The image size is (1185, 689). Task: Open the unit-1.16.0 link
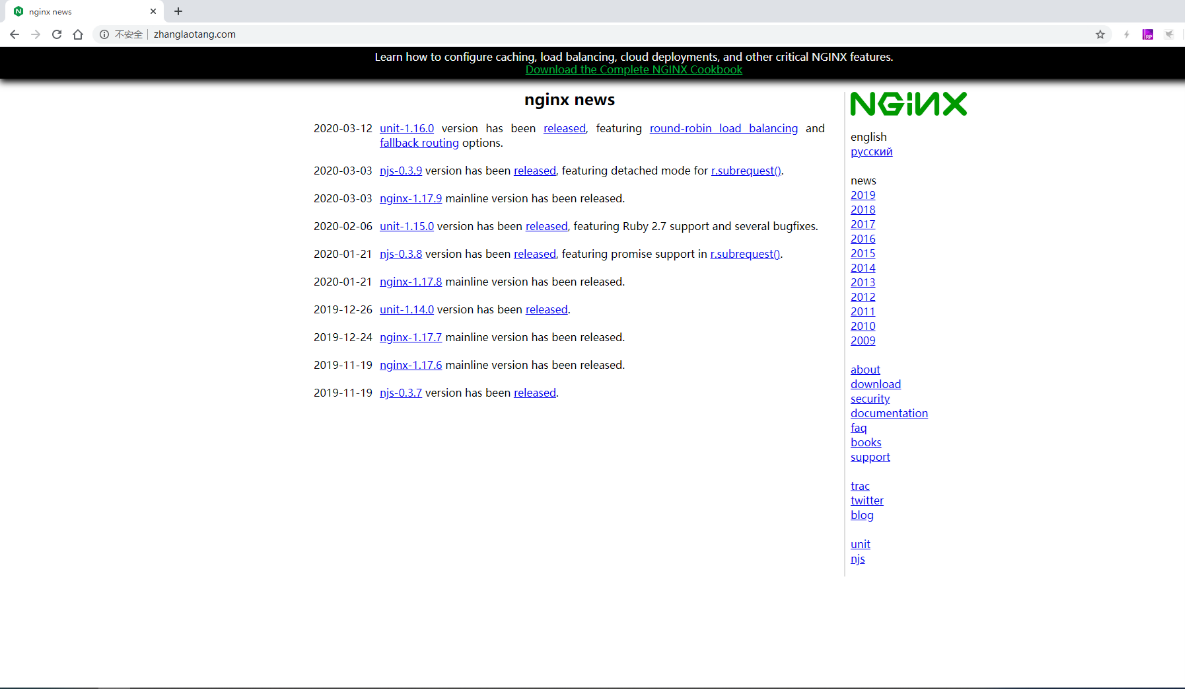pyautogui.click(x=407, y=128)
